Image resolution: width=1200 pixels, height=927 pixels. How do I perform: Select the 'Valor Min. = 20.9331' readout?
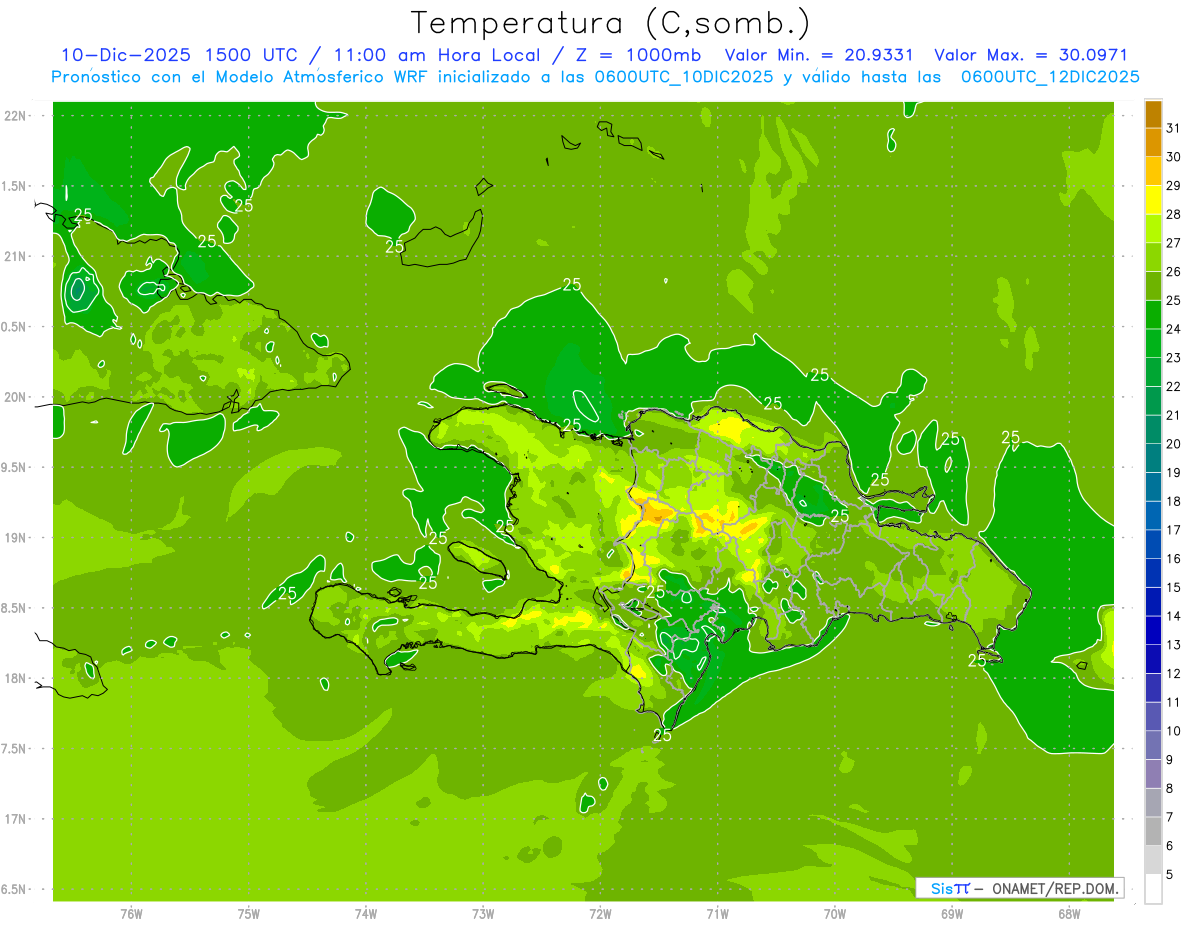pyautogui.click(x=819, y=55)
